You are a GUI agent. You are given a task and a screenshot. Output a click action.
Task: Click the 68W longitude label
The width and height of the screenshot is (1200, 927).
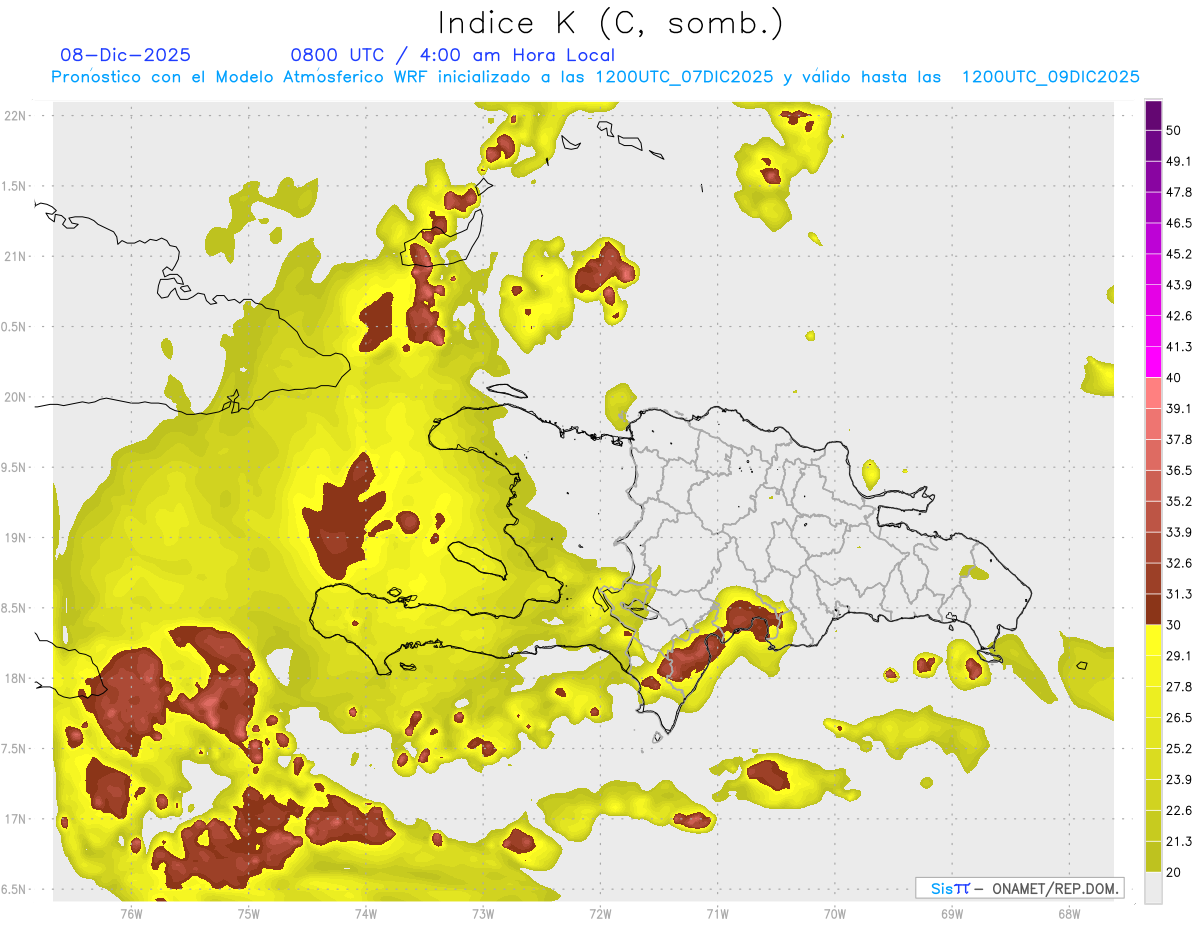(x=1068, y=913)
